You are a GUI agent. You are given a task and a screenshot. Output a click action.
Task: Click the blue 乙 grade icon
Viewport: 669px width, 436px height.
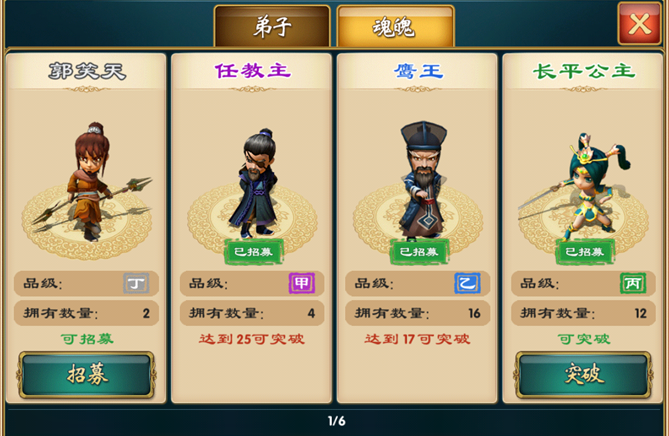click(467, 283)
